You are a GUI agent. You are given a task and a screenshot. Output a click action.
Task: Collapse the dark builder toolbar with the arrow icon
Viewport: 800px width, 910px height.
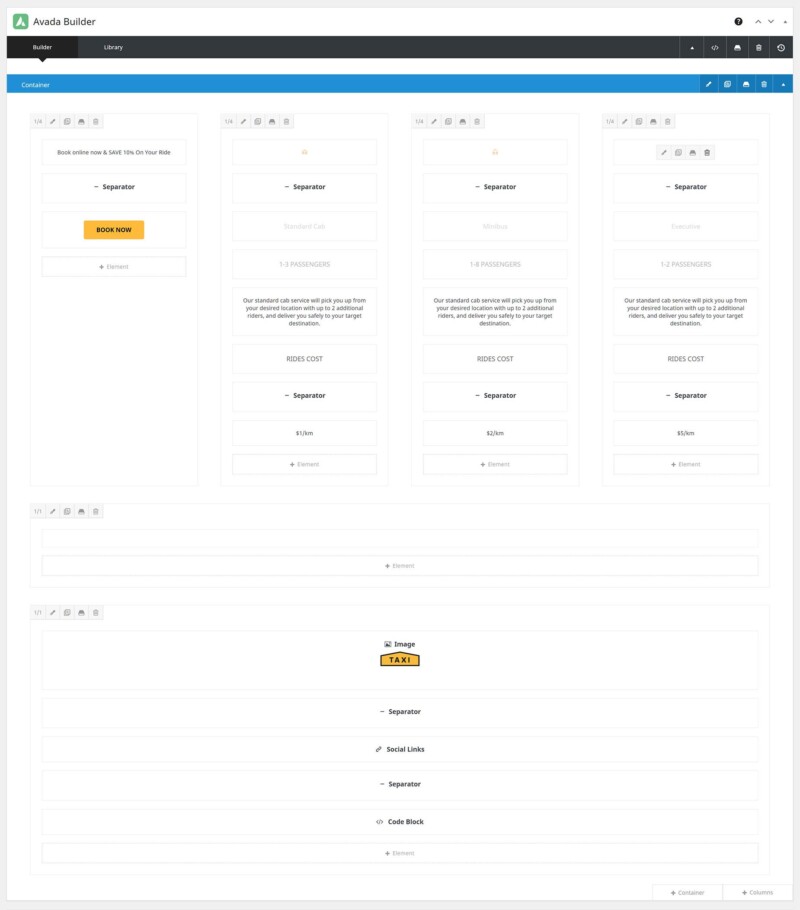(692, 47)
